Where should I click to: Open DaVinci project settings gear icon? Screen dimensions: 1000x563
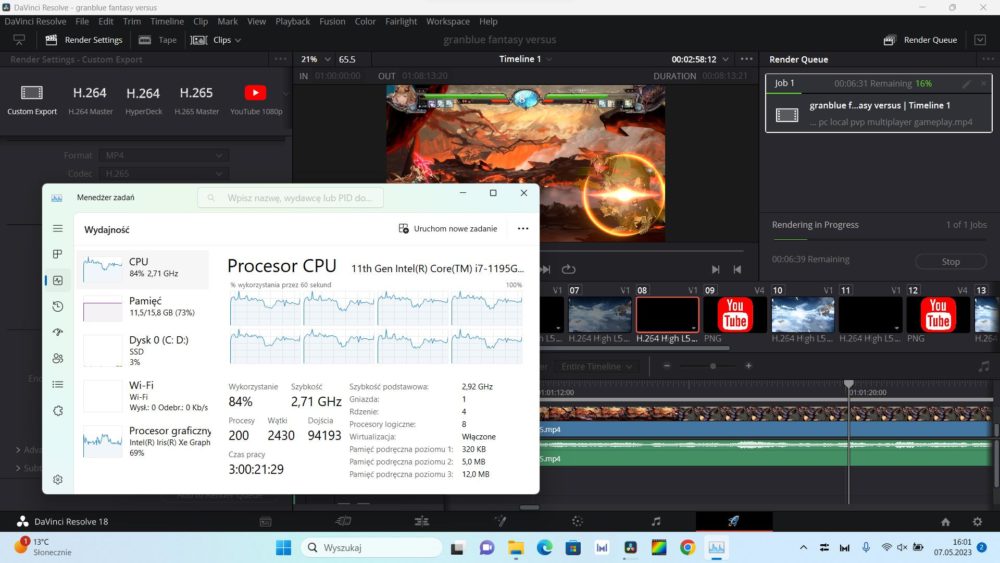click(x=977, y=522)
